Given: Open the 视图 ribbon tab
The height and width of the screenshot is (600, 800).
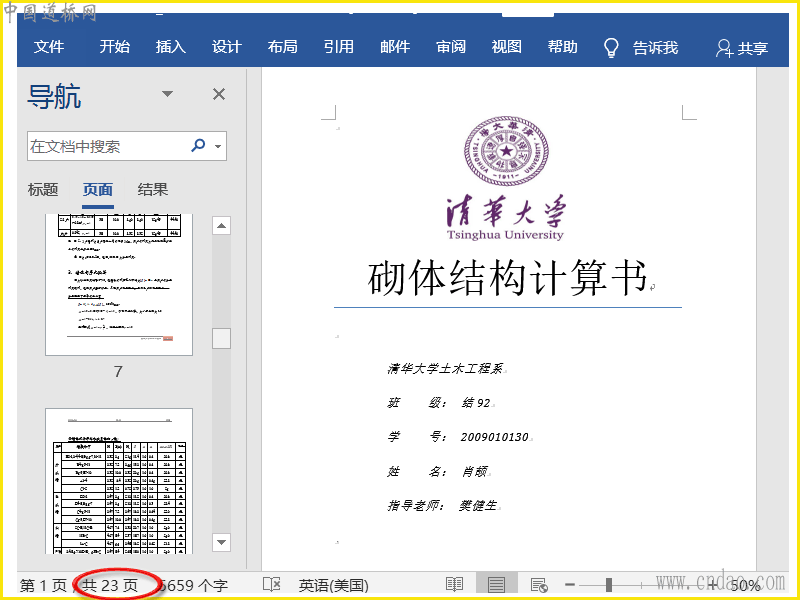Looking at the screenshot, I should click(507, 47).
